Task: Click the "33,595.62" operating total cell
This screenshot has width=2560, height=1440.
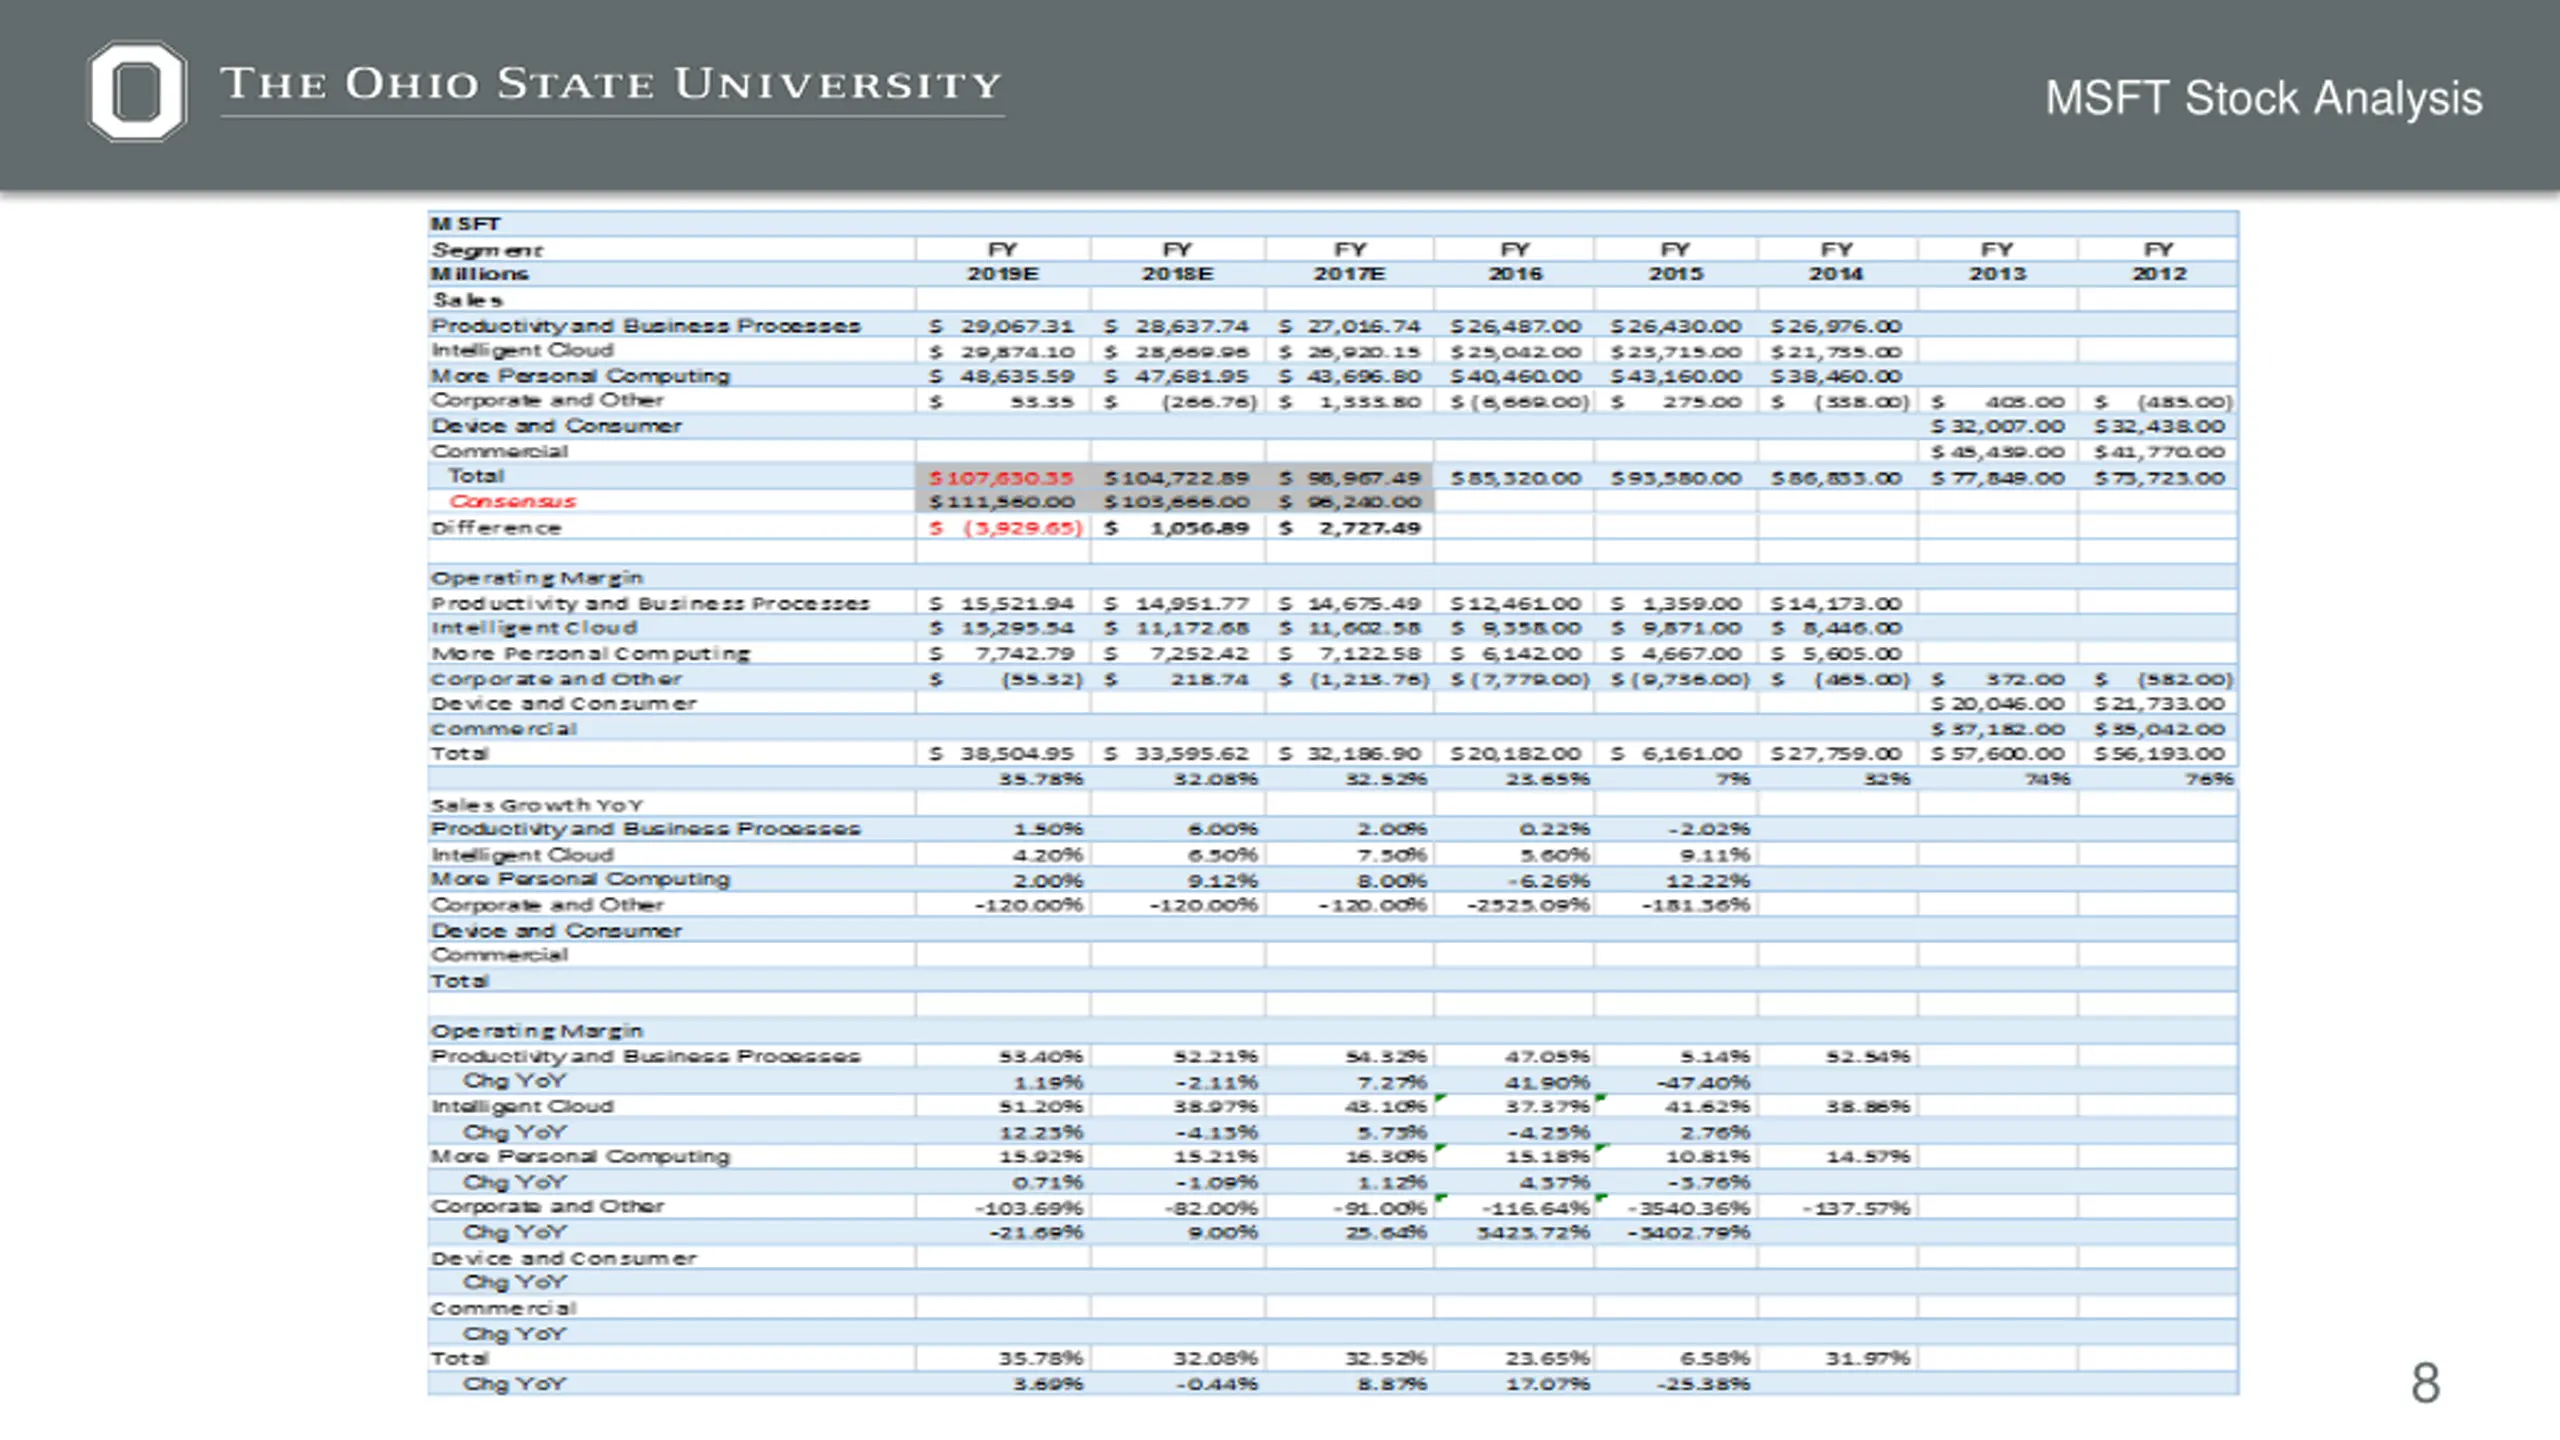Action: point(1192,753)
